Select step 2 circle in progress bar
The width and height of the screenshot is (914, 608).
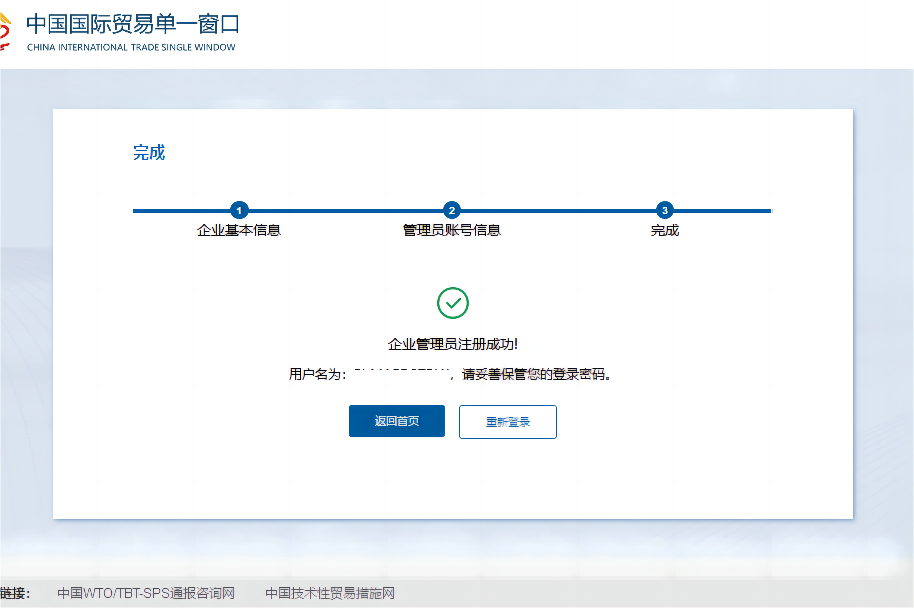452,210
